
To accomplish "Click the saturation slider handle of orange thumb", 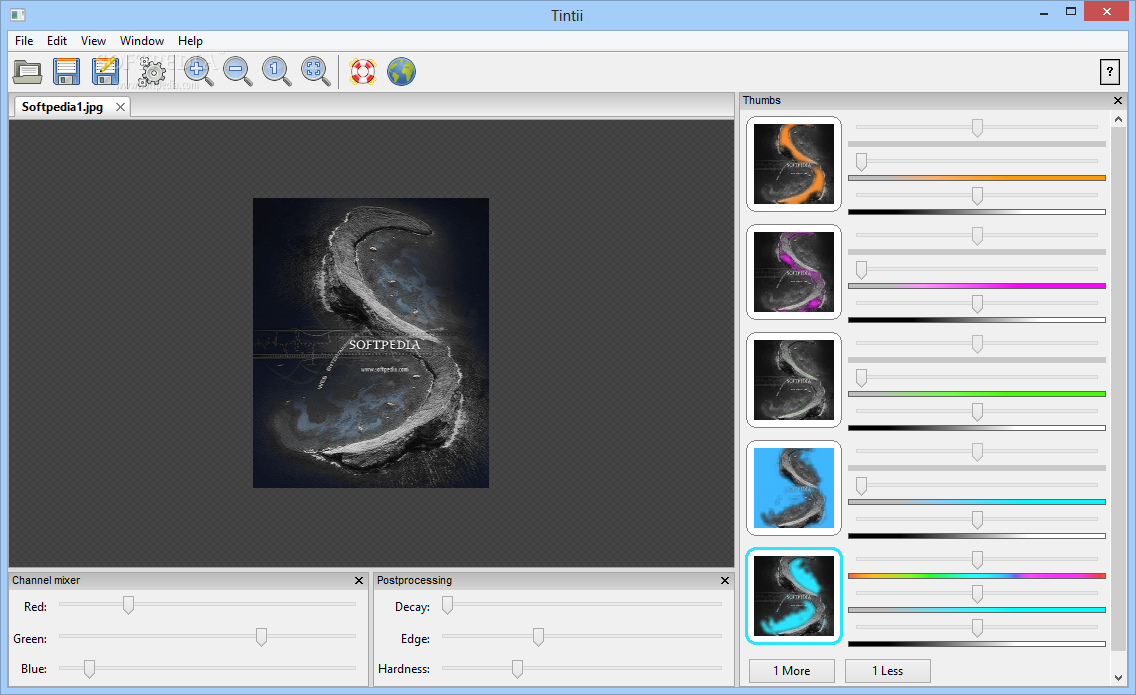I will (x=861, y=162).
